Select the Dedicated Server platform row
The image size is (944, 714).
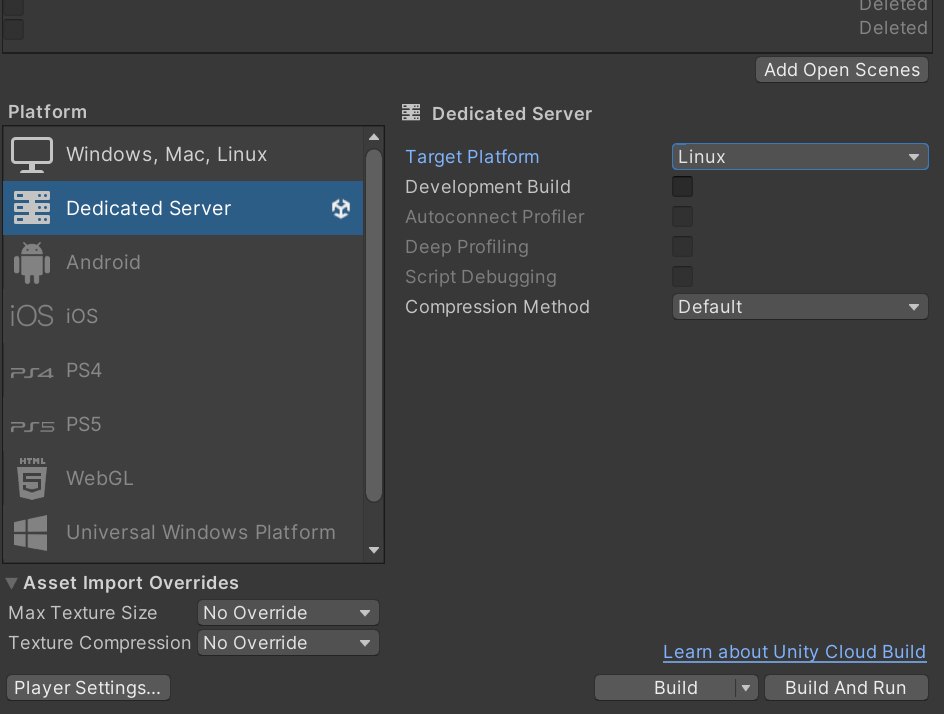click(x=183, y=208)
